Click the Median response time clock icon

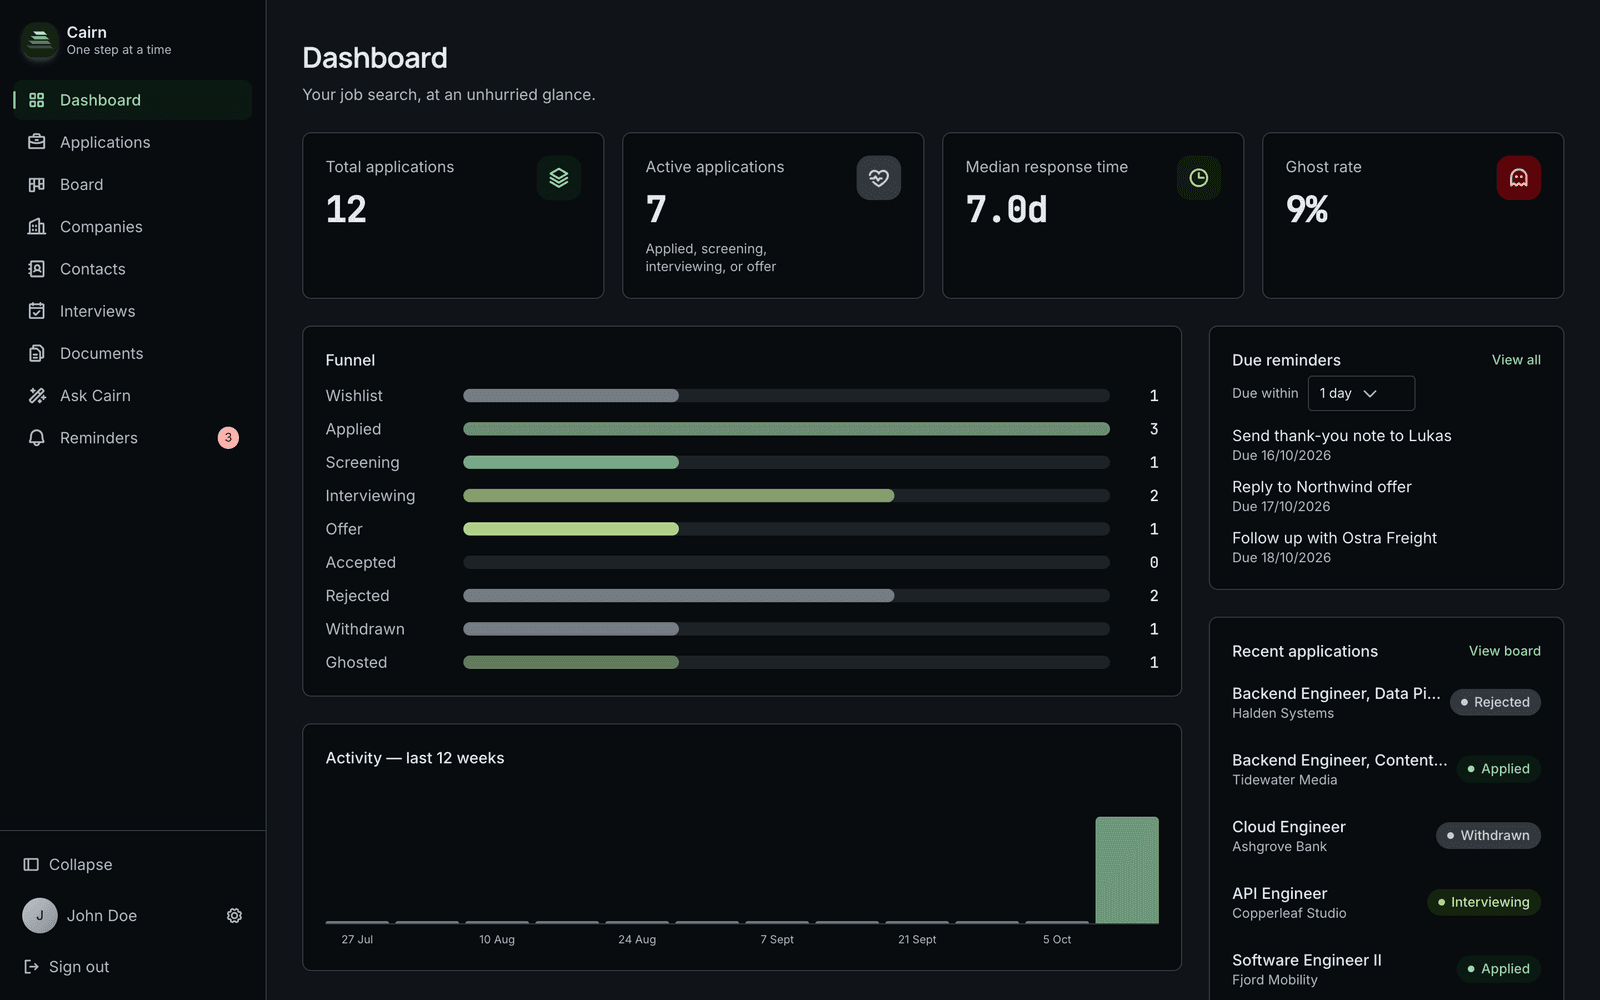tap(1199, 178)
